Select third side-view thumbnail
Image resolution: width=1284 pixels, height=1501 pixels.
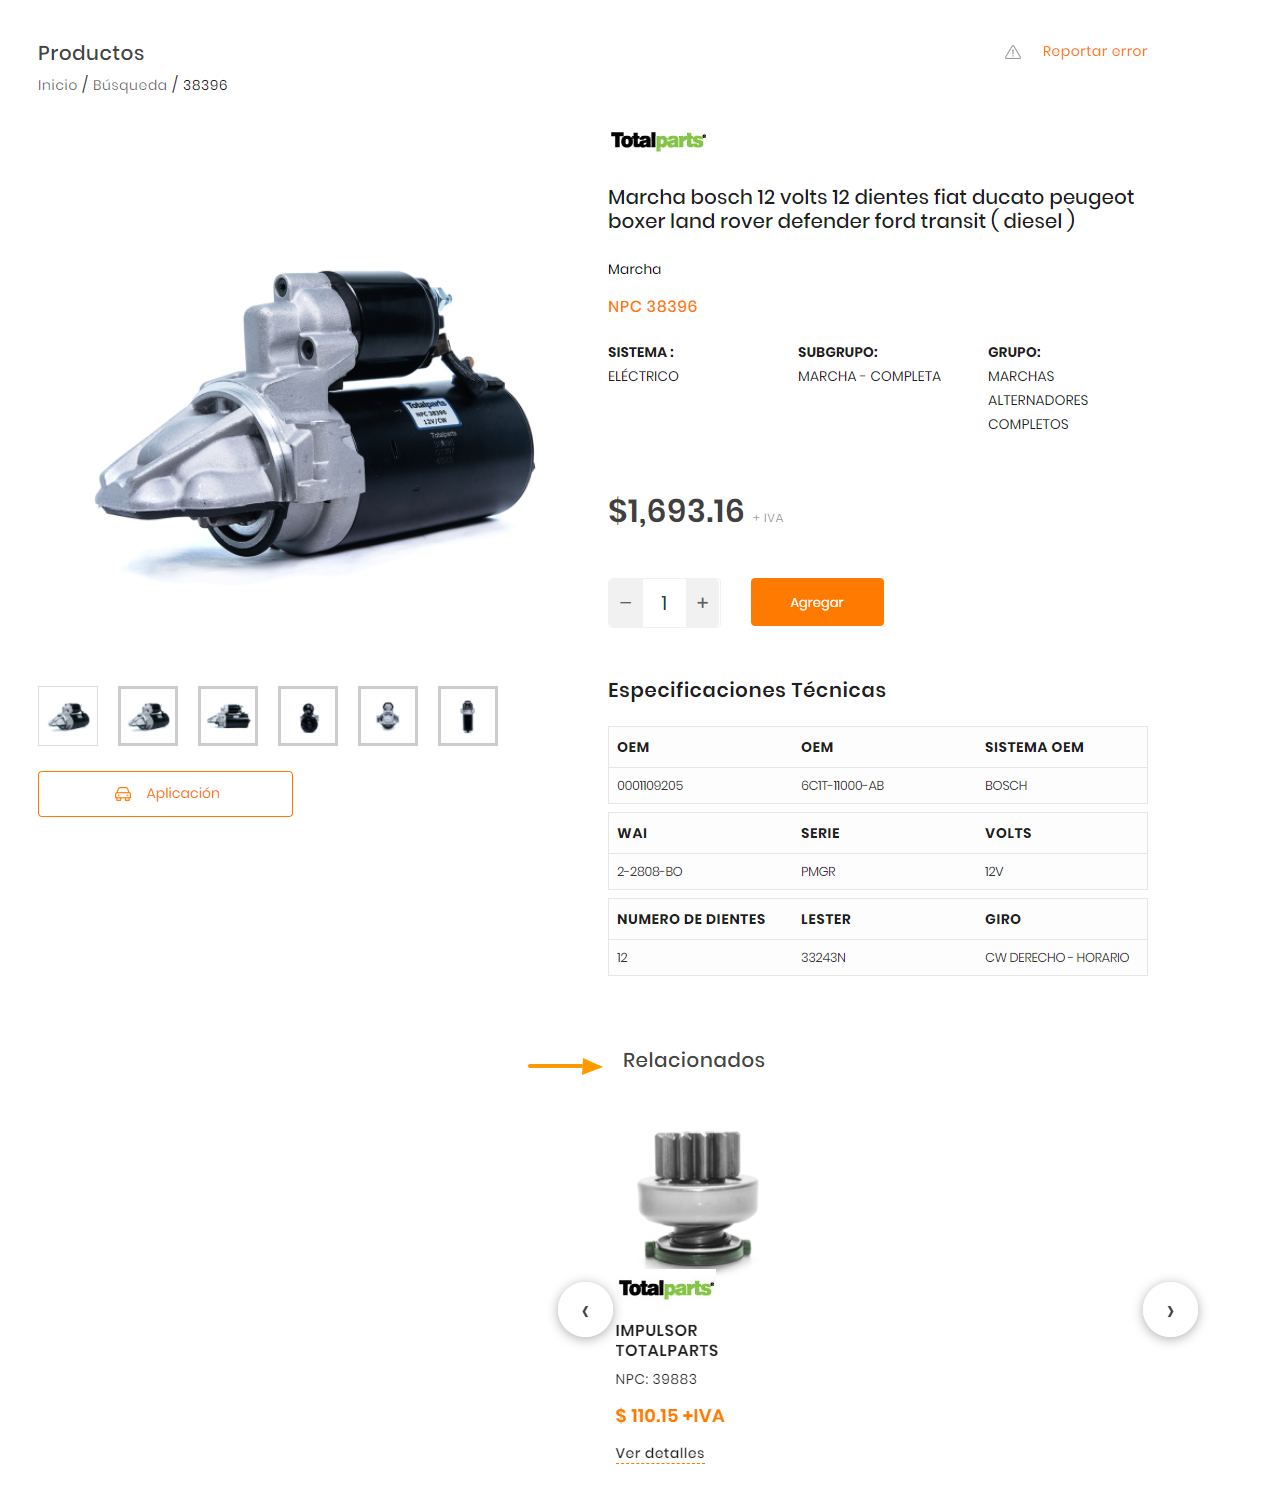pos(228,716)
